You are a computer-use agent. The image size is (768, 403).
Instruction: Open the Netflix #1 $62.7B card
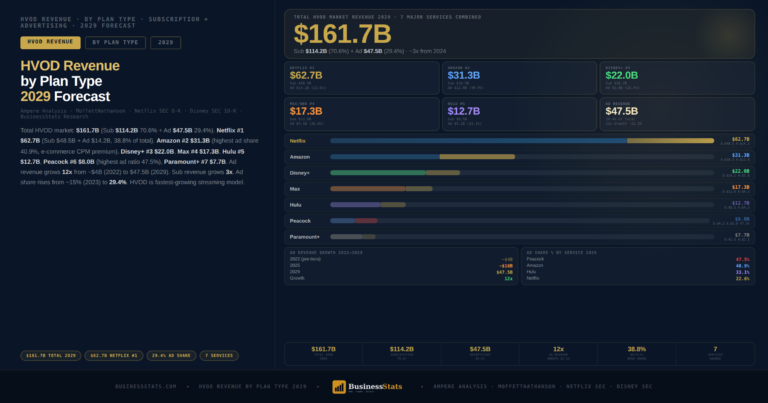(x=361, y=78)
